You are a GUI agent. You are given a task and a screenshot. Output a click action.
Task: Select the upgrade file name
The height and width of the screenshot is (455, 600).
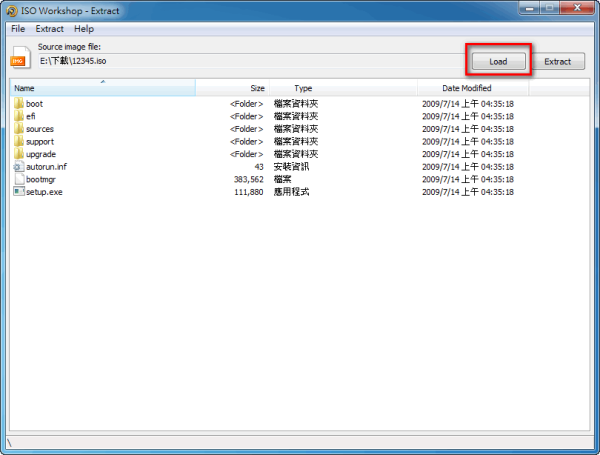coord(41,154)
